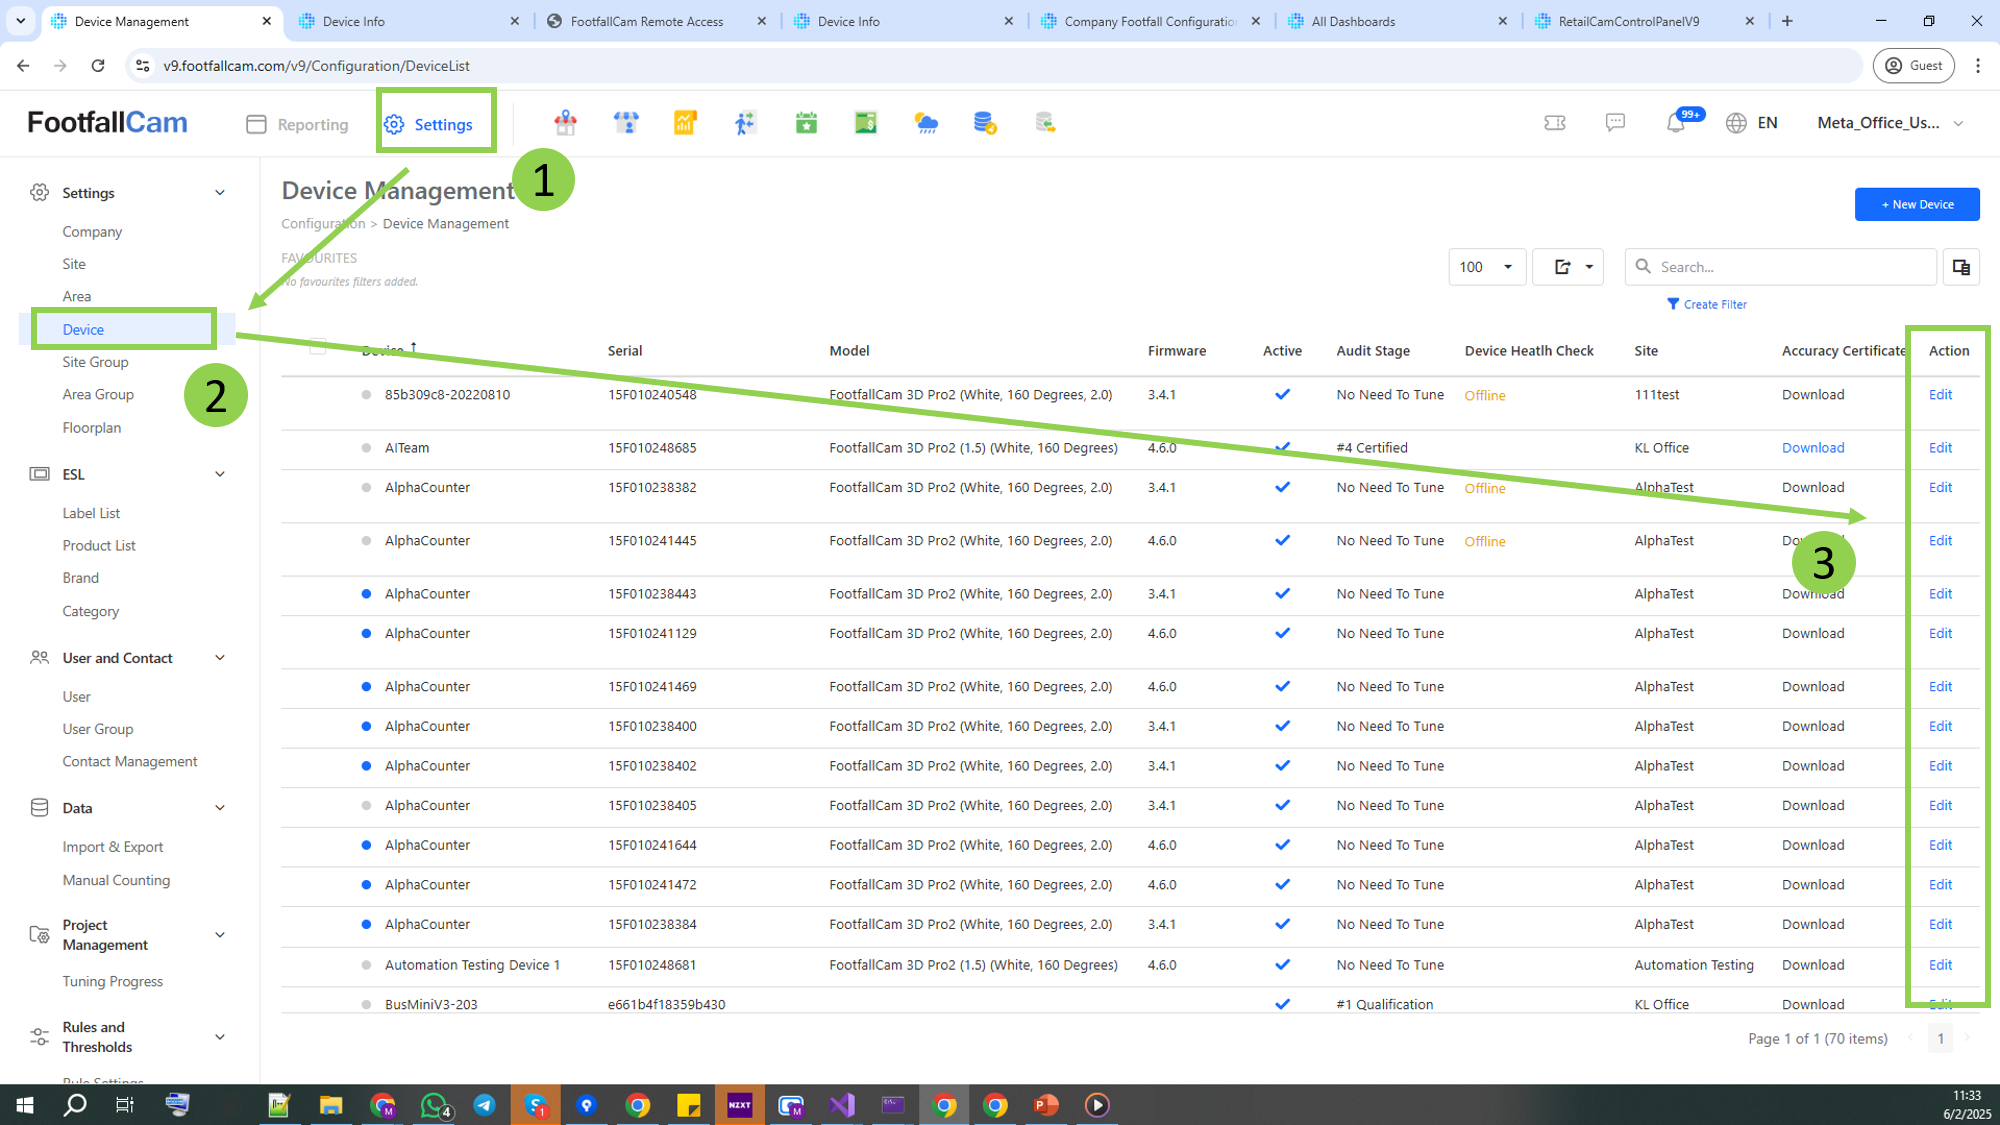The image size is (2000, 1125).
Task: Click Edit for the AITeam device
Action: coord(1940,448)
